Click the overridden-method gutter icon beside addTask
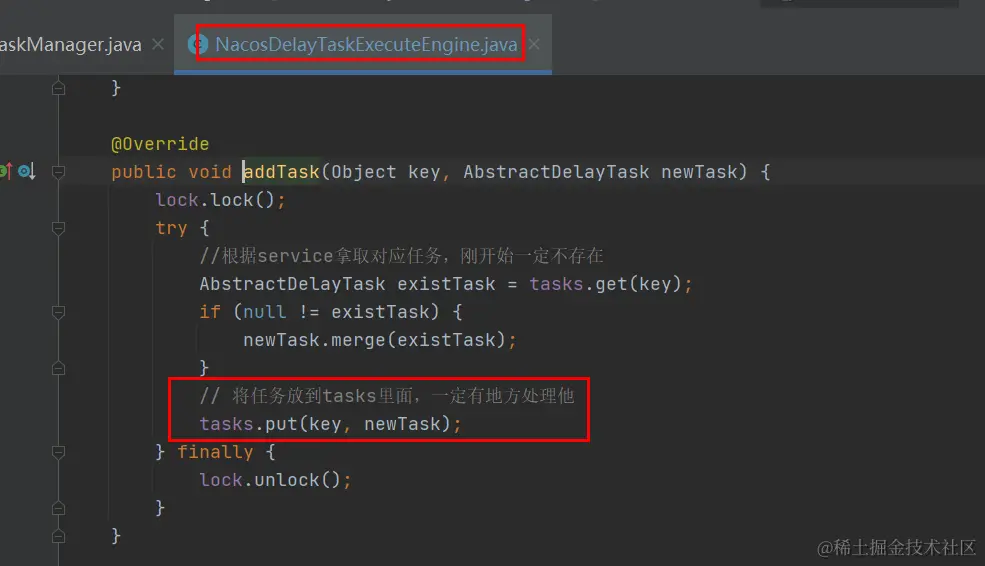Viewport: 985px width, 566px height. 27,171
